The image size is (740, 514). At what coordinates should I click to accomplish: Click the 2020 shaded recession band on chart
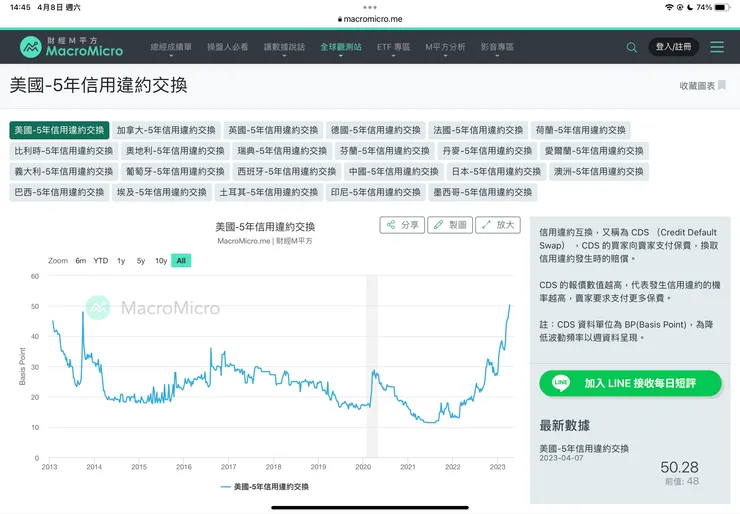(x=372, y=366)
